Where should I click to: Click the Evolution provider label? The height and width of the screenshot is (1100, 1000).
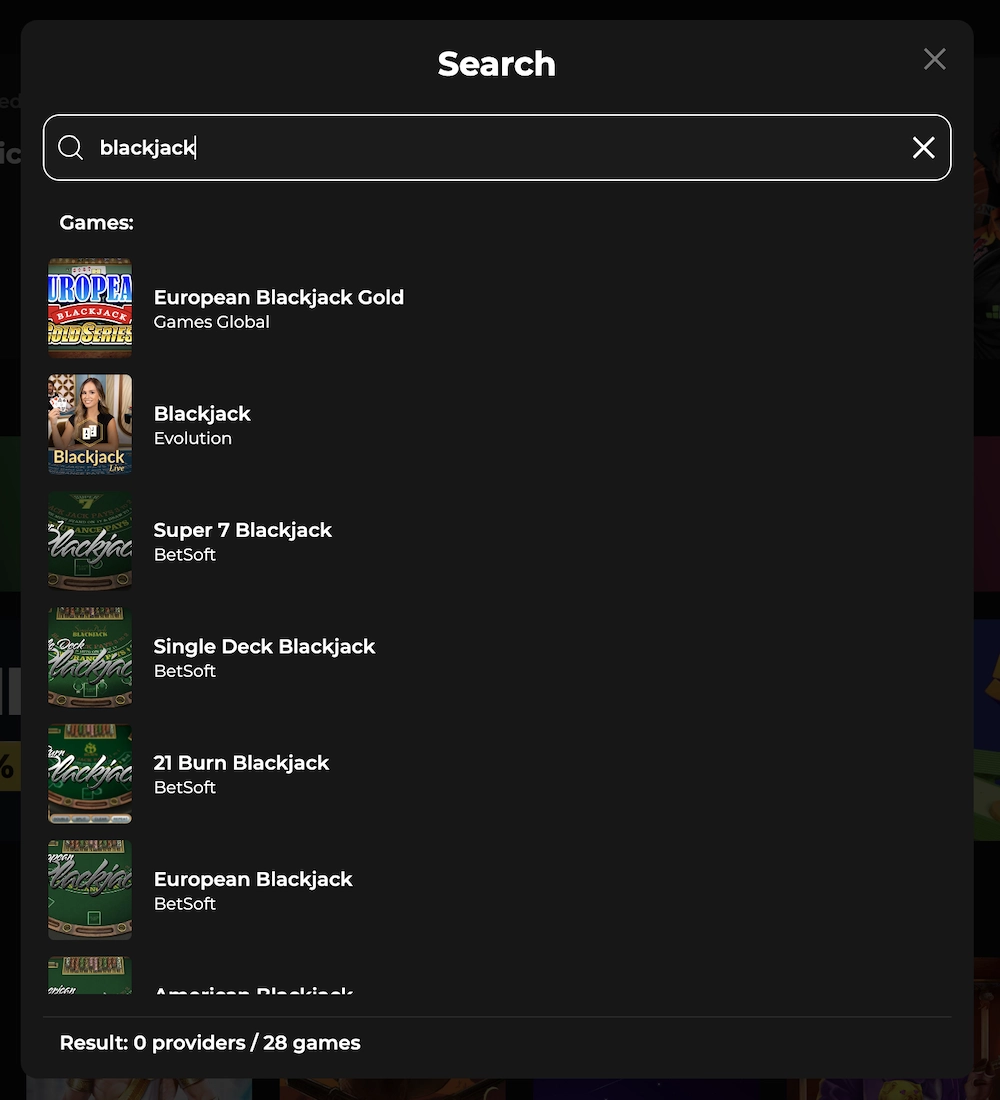pyautogui.click(x=192, y=438)
